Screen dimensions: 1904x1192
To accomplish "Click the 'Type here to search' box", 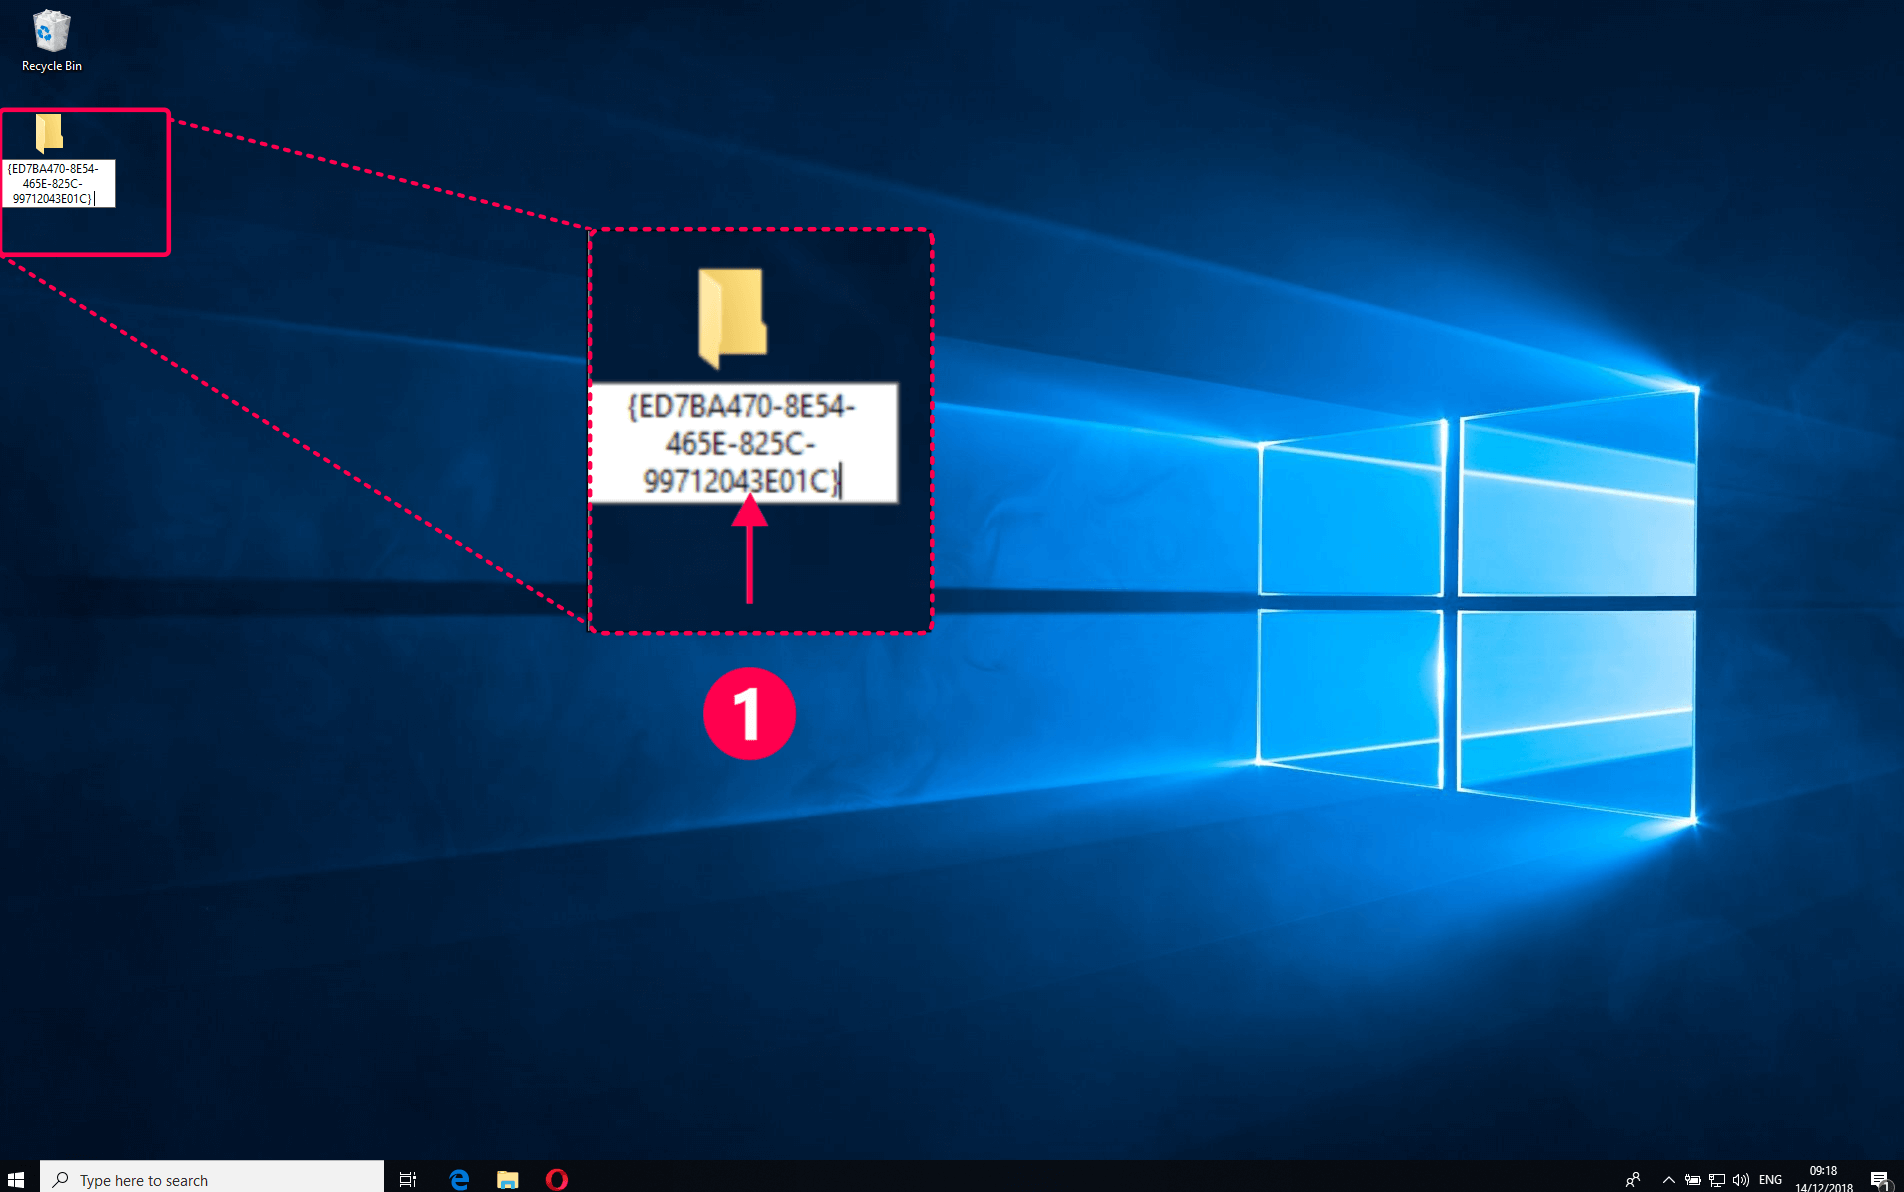I will tap(212, 1179).
